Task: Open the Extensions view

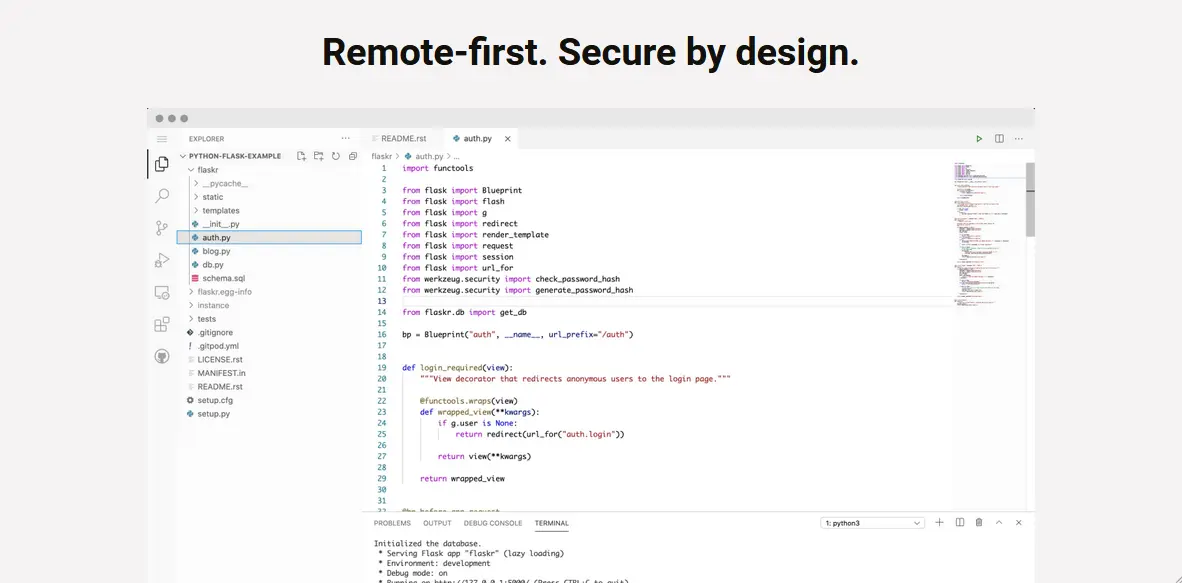Action: point(162,324)
